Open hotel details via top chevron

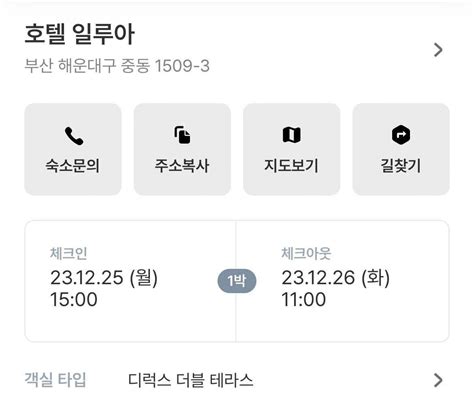438,50
